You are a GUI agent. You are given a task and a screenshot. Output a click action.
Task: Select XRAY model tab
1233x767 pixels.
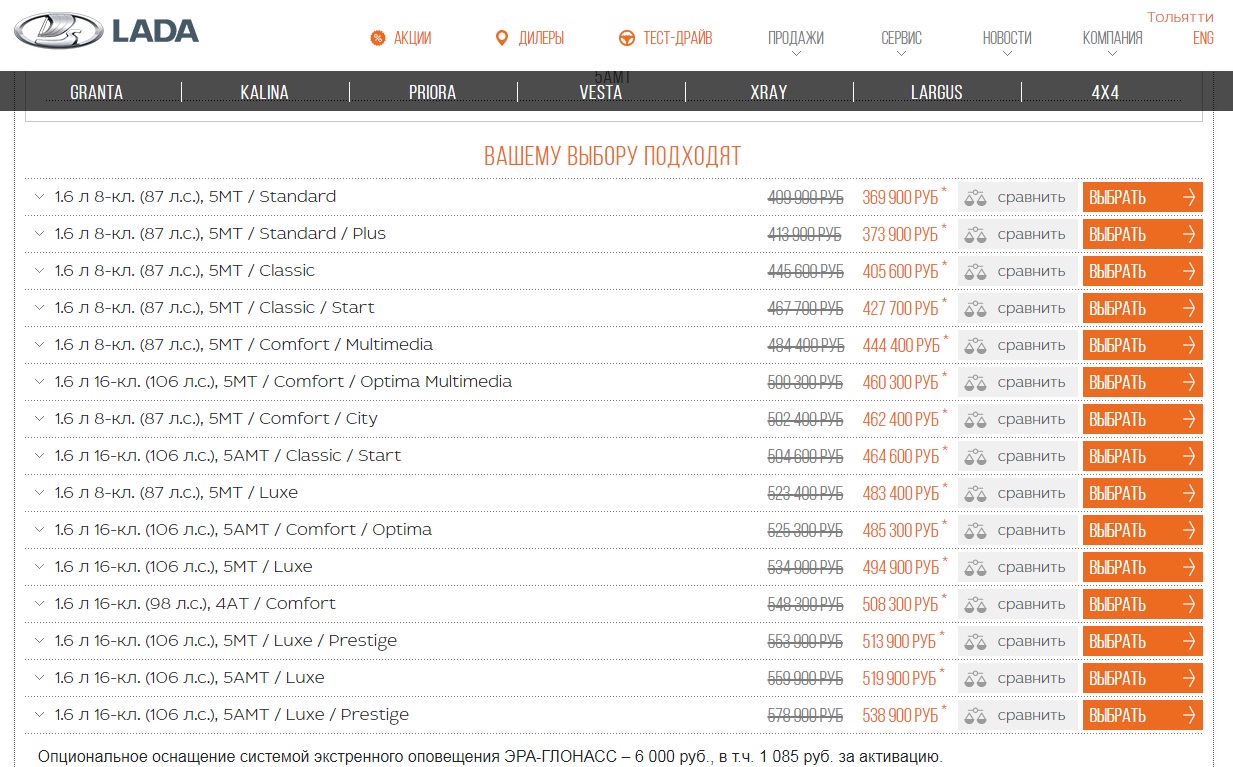(x=769, y=92)
